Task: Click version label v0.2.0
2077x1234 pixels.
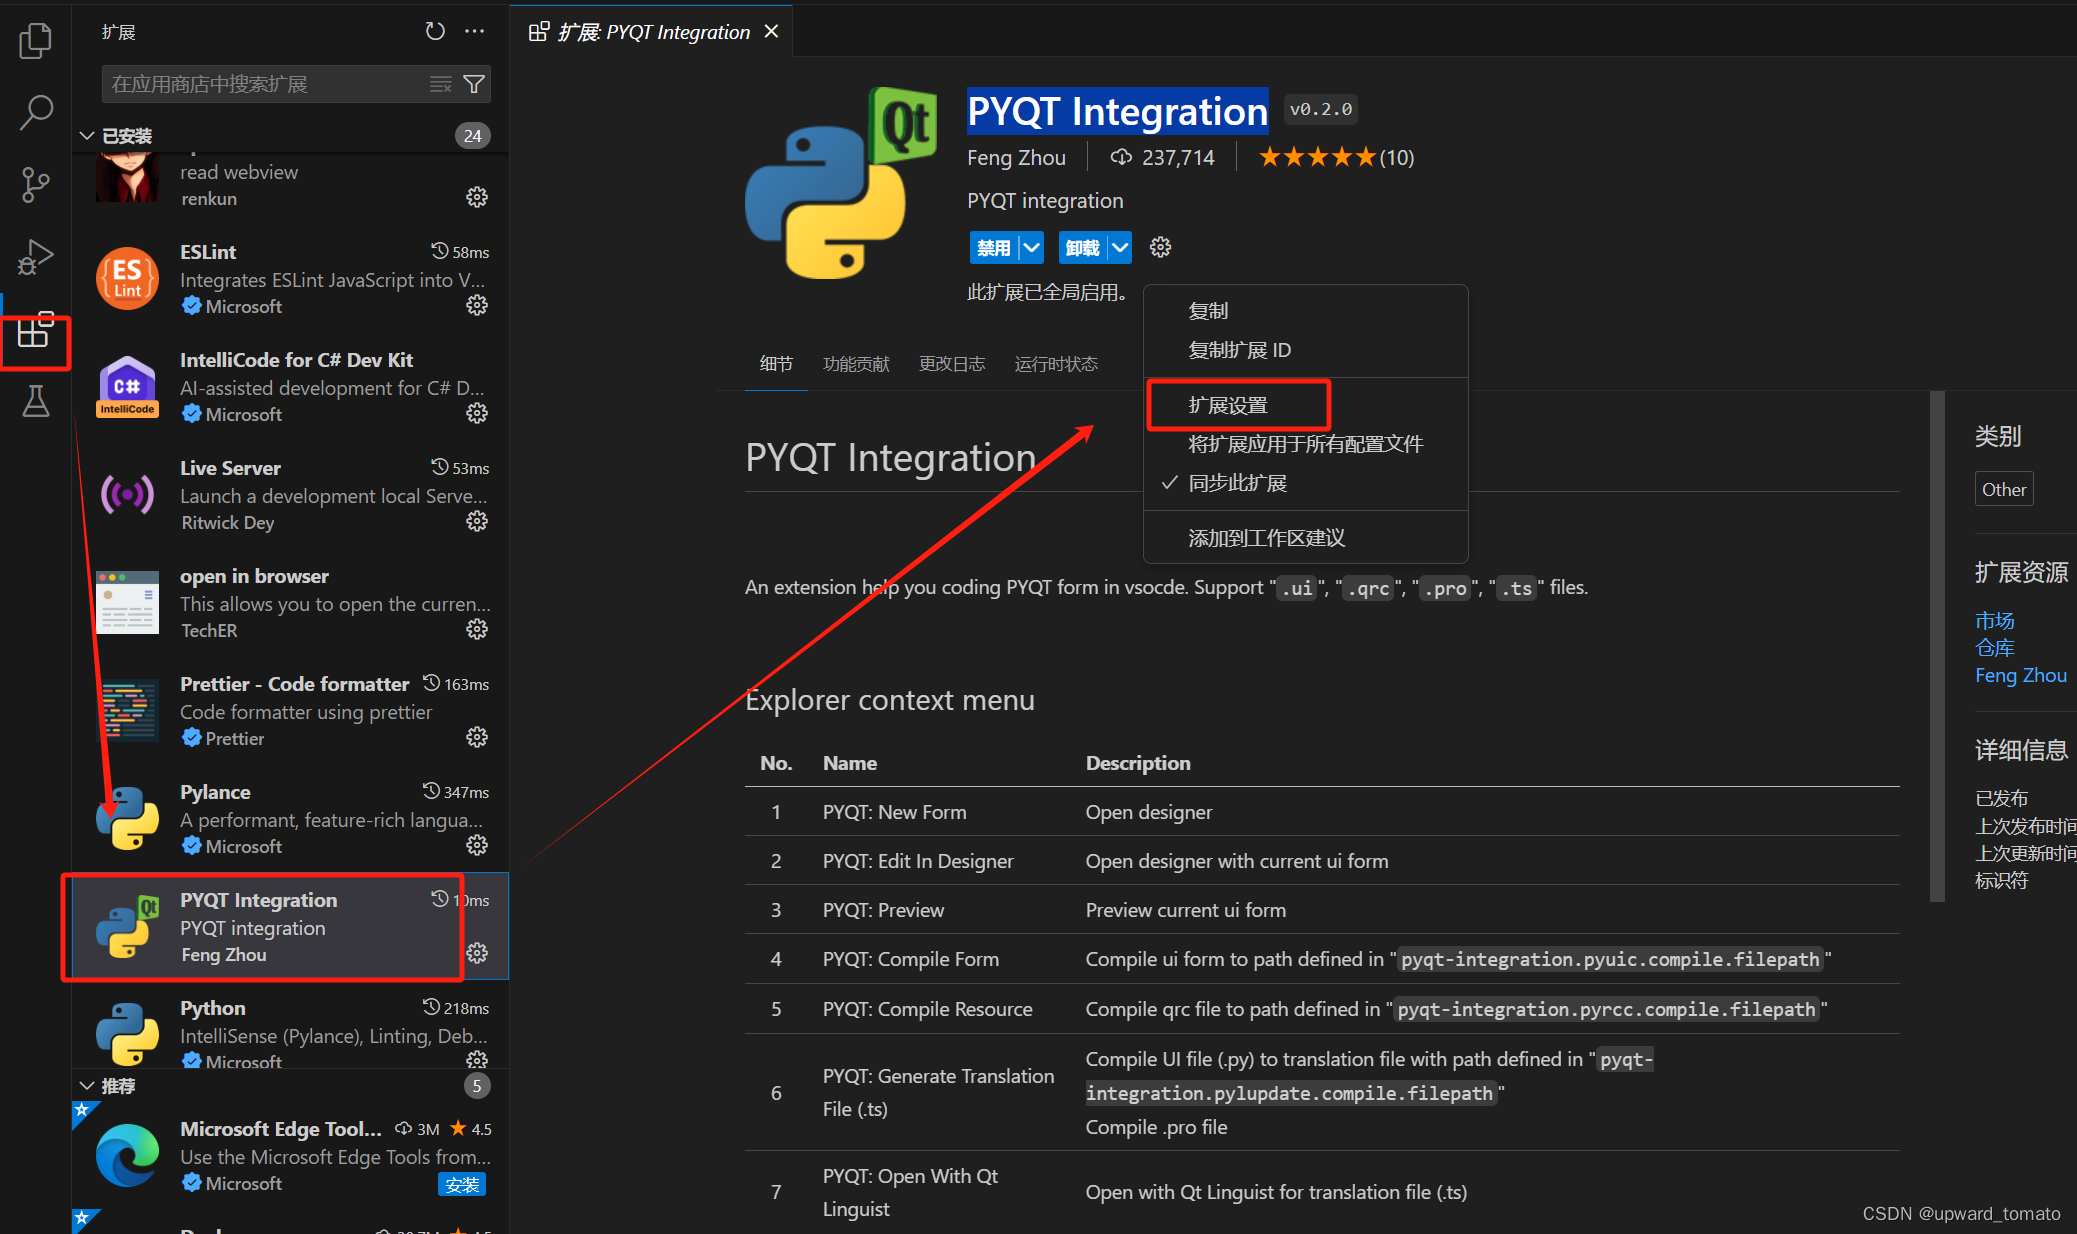Action: click(x=1321, y=109)
